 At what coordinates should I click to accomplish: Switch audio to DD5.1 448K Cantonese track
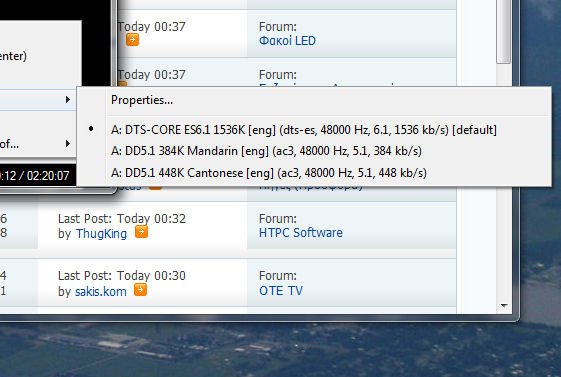[x=269, y=173]
